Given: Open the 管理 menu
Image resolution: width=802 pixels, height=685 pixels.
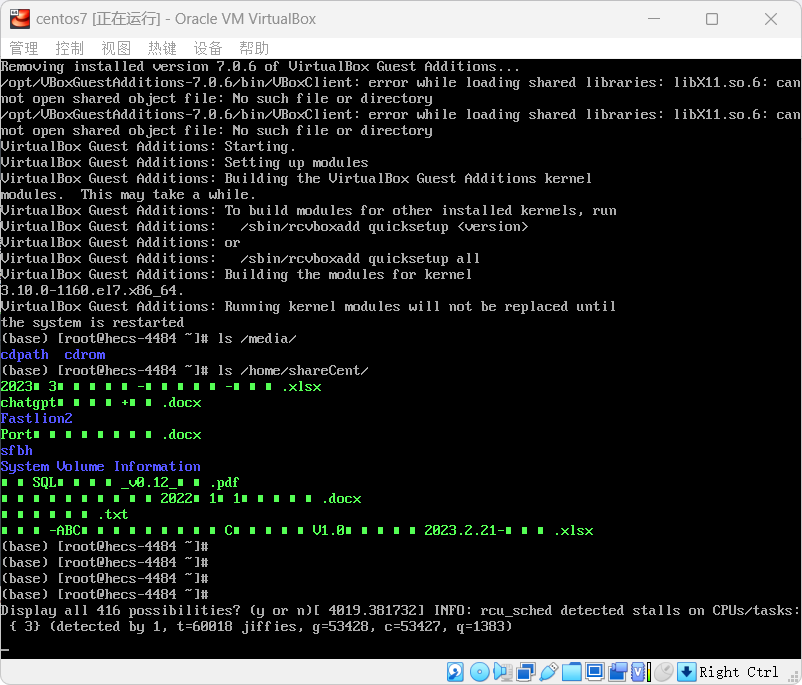Looking at the screenshot, I should click(24, 48).
